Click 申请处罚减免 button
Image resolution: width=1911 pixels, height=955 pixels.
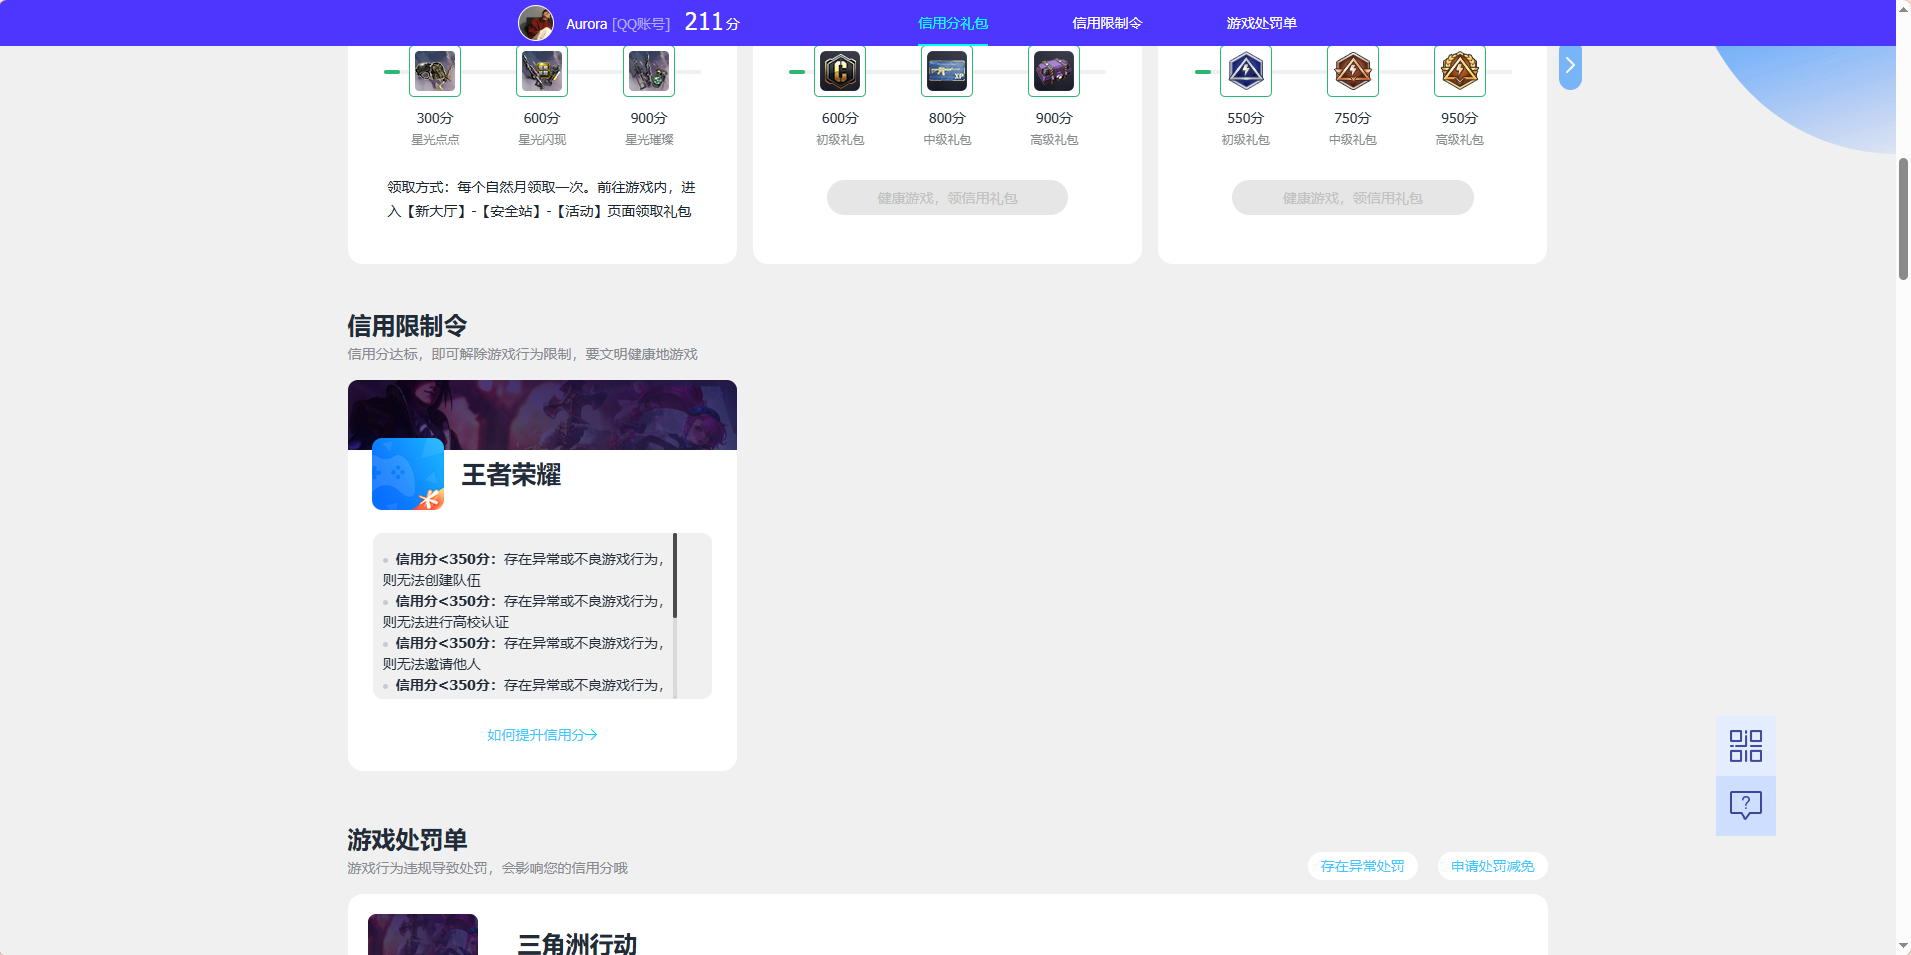[x=1493, y=866]
